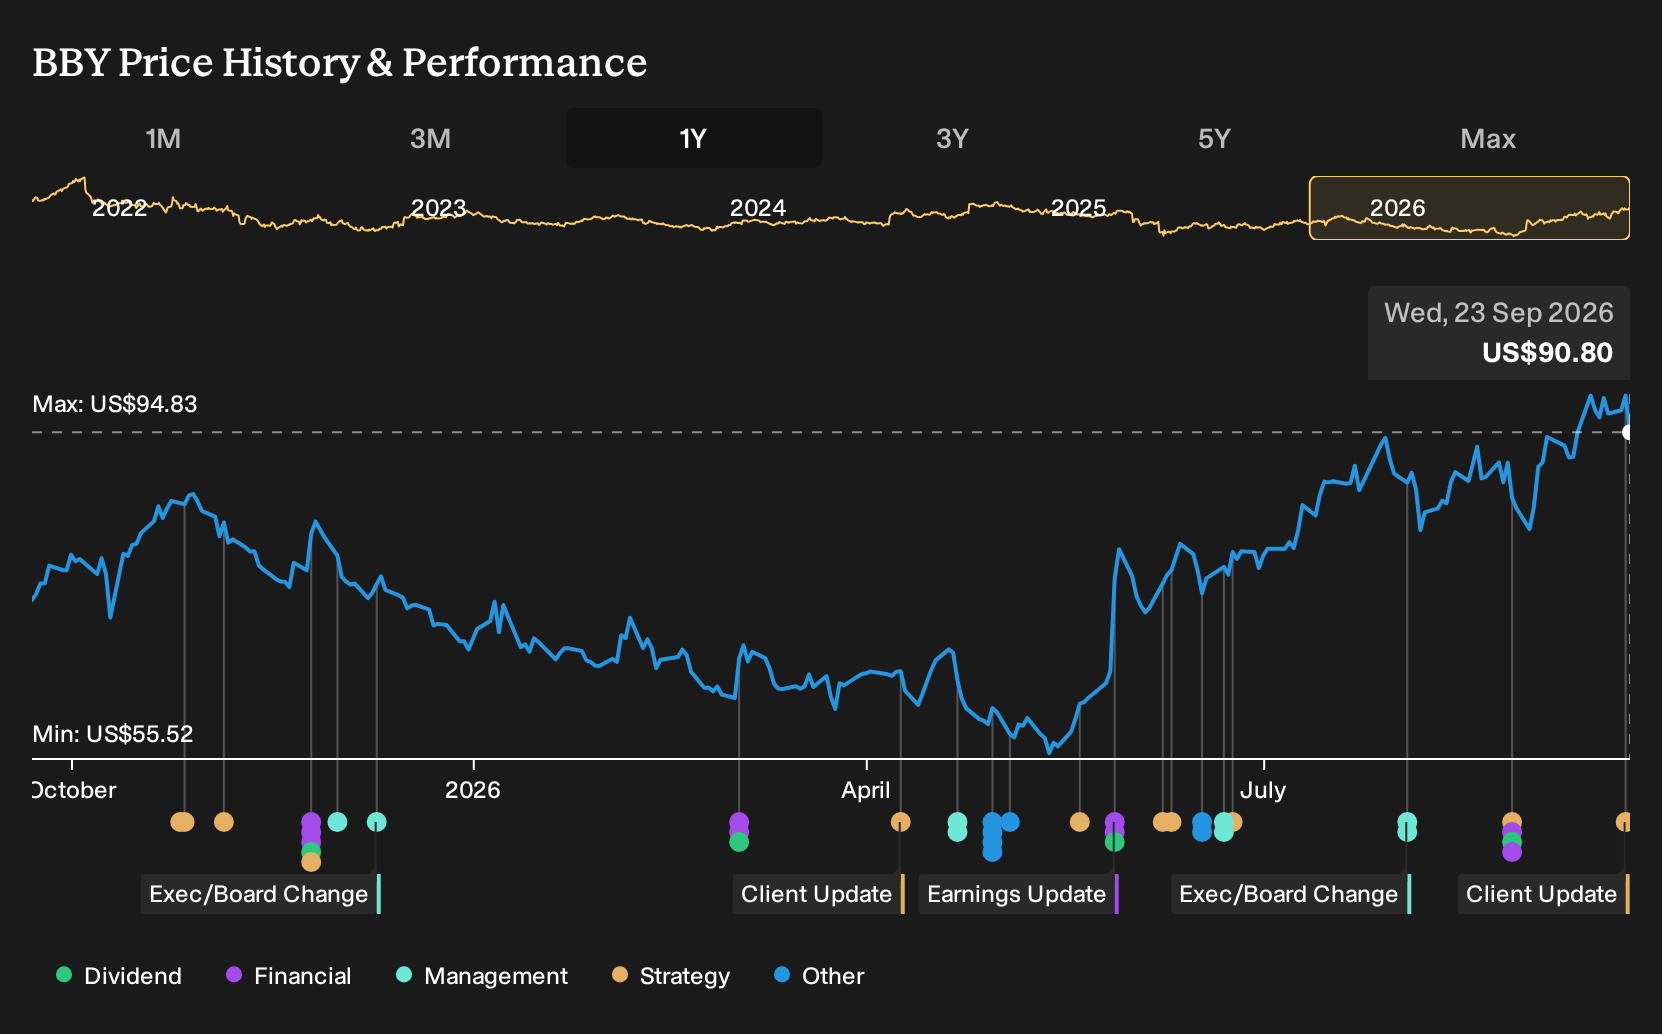Open the right Client Update event label
This screenshot has width=1662, height=1034.
point(1544,894)
